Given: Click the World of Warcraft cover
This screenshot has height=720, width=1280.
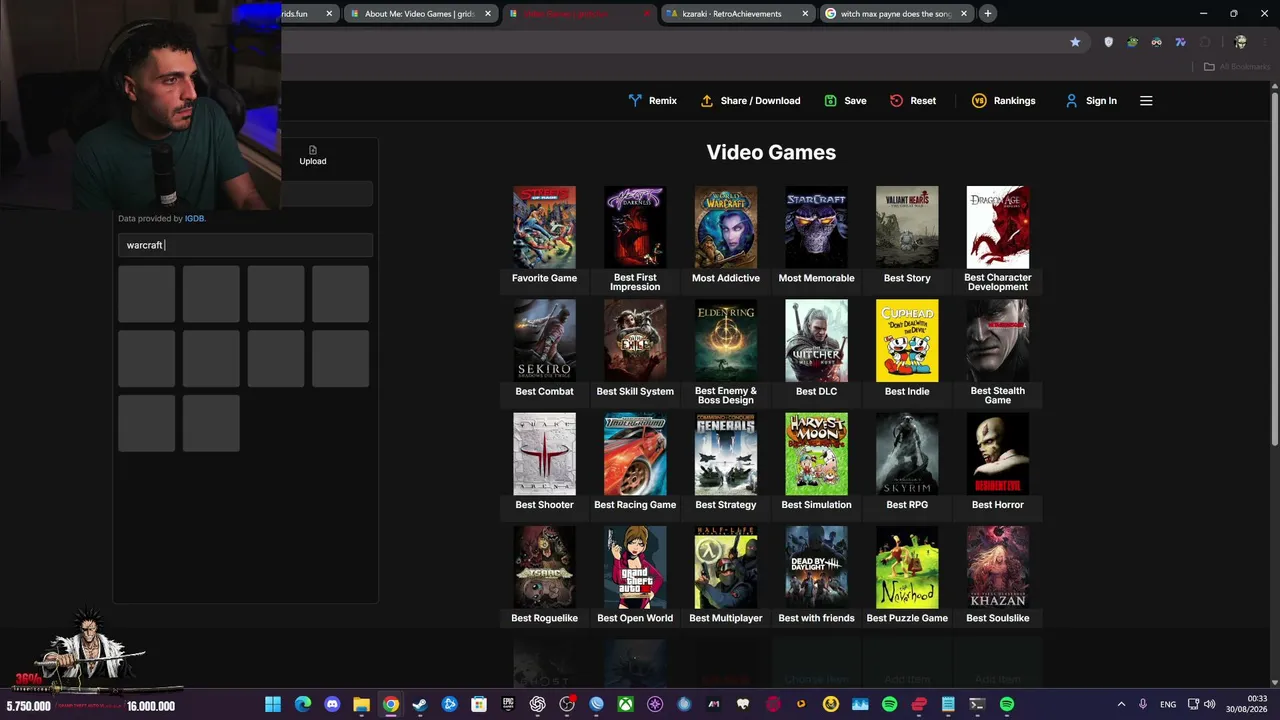Looking at the screenshot, I should tap(726, 227).
